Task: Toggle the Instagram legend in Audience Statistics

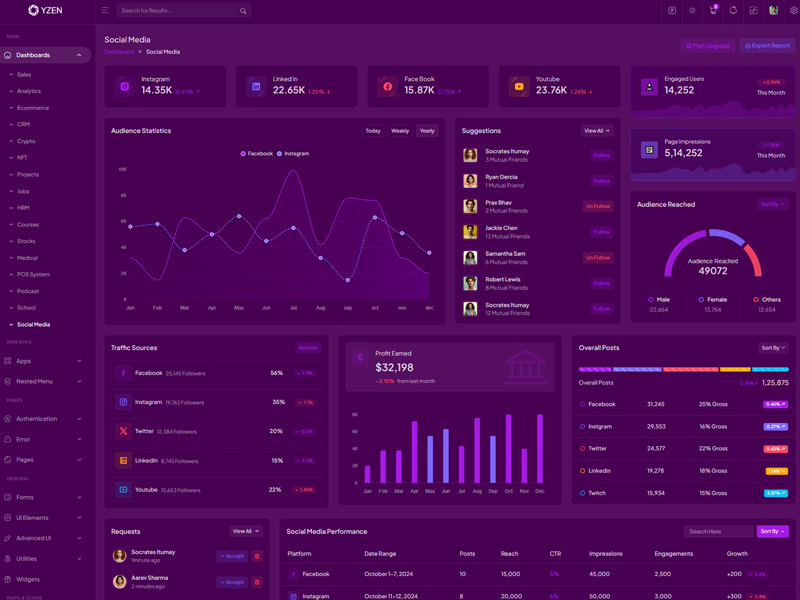Action: [x=293, y=154]
